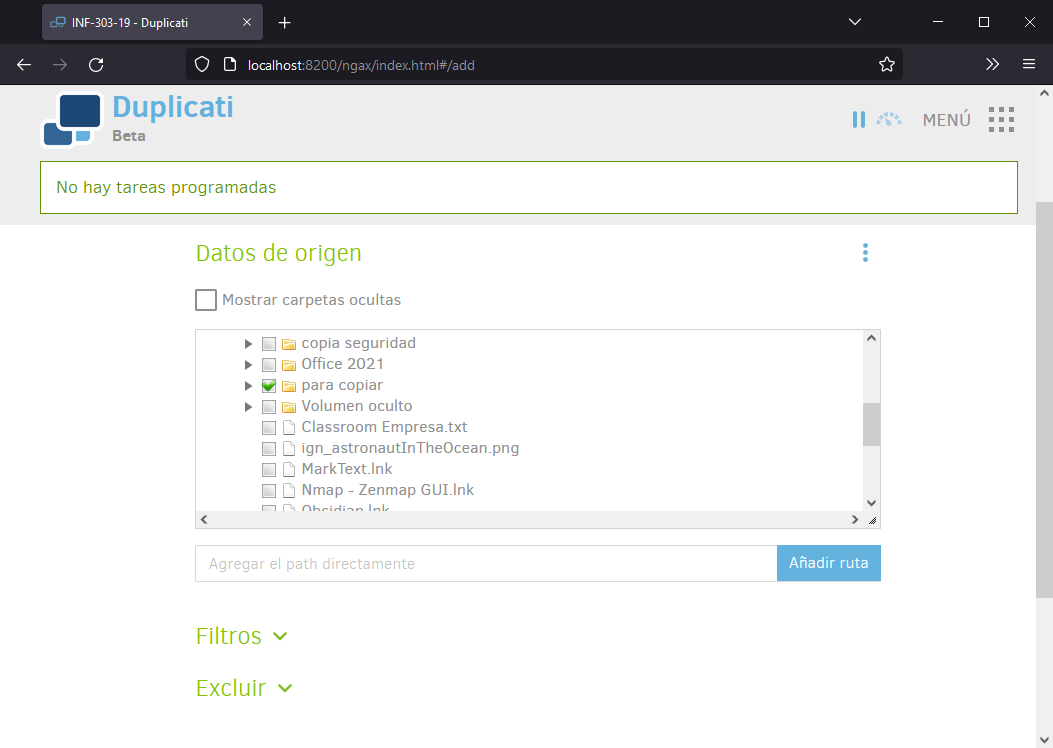Click the Duplicati logo icon
Screen dimensions: 1053x748
click(71, 119)
